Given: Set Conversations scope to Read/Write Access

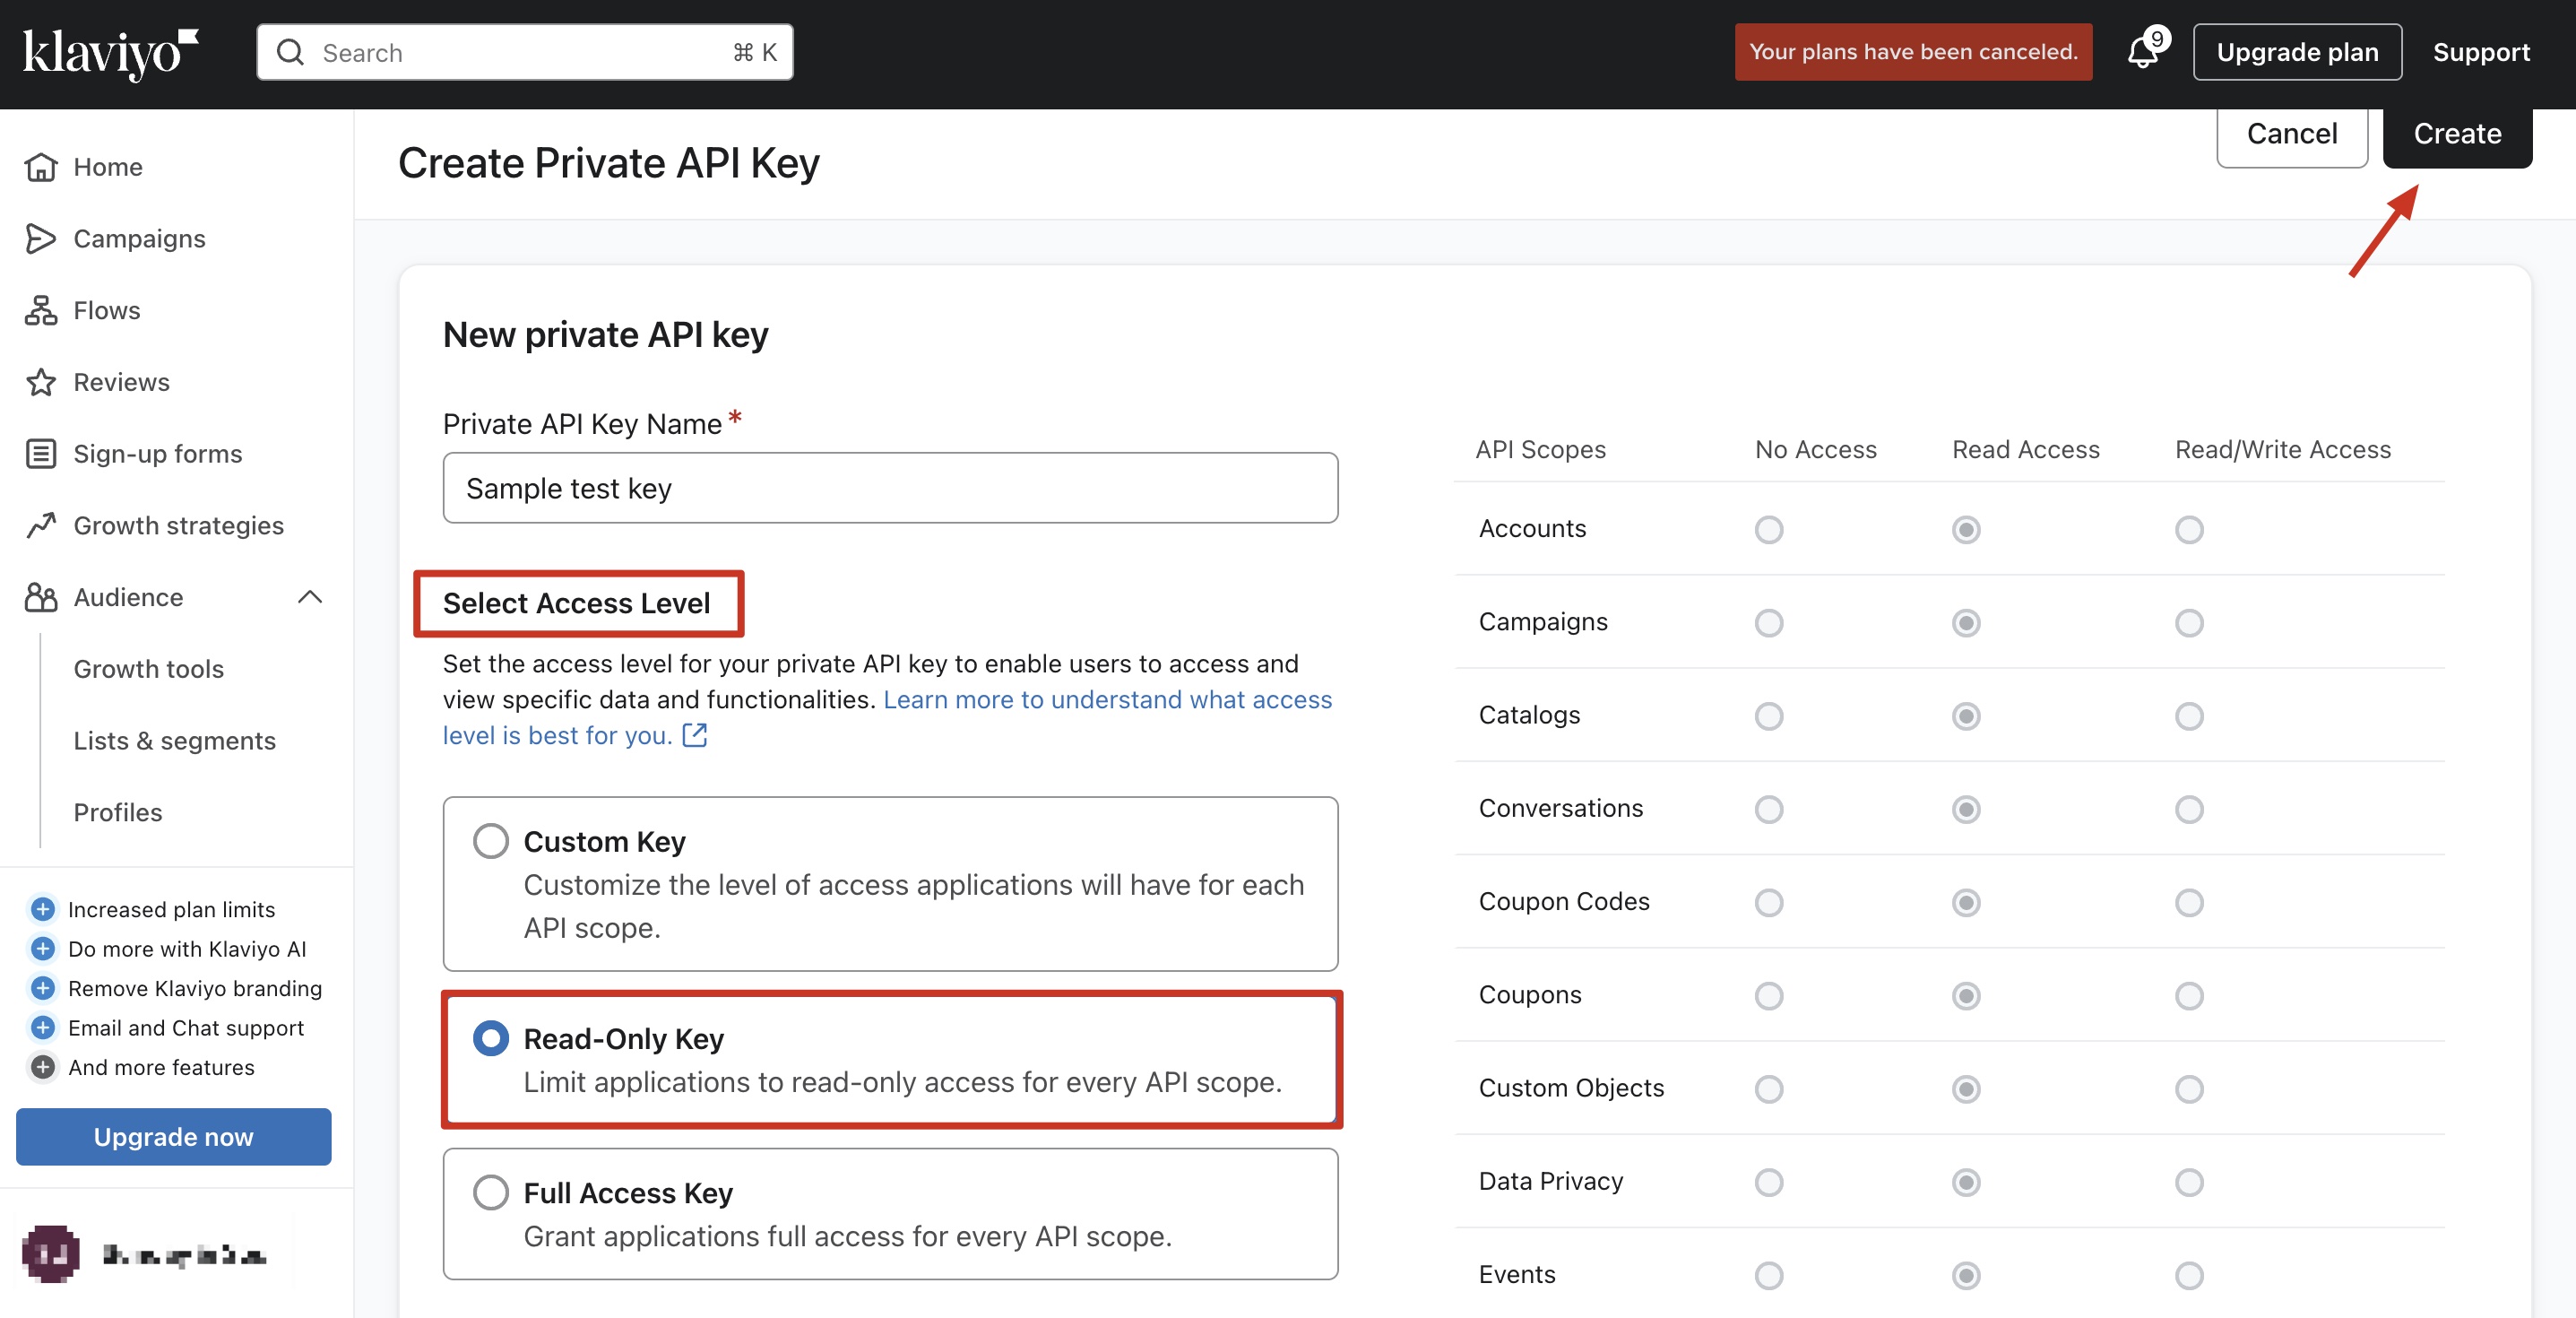Looking at the screenshot, I should point(2189,809).
